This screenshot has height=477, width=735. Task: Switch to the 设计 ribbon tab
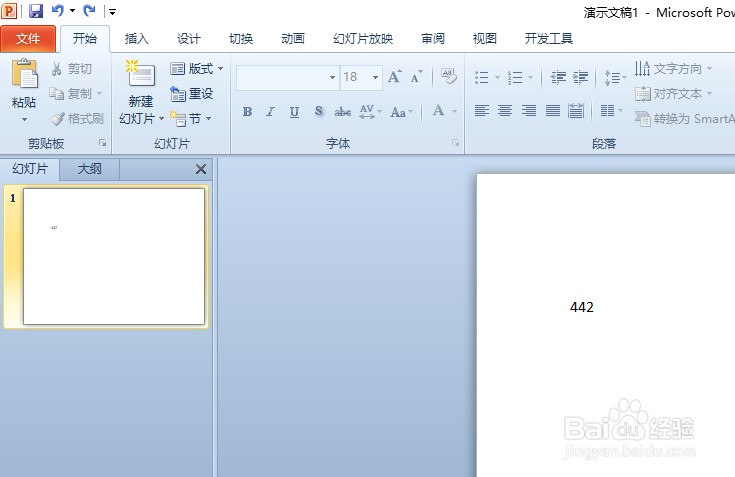point(188,38)
